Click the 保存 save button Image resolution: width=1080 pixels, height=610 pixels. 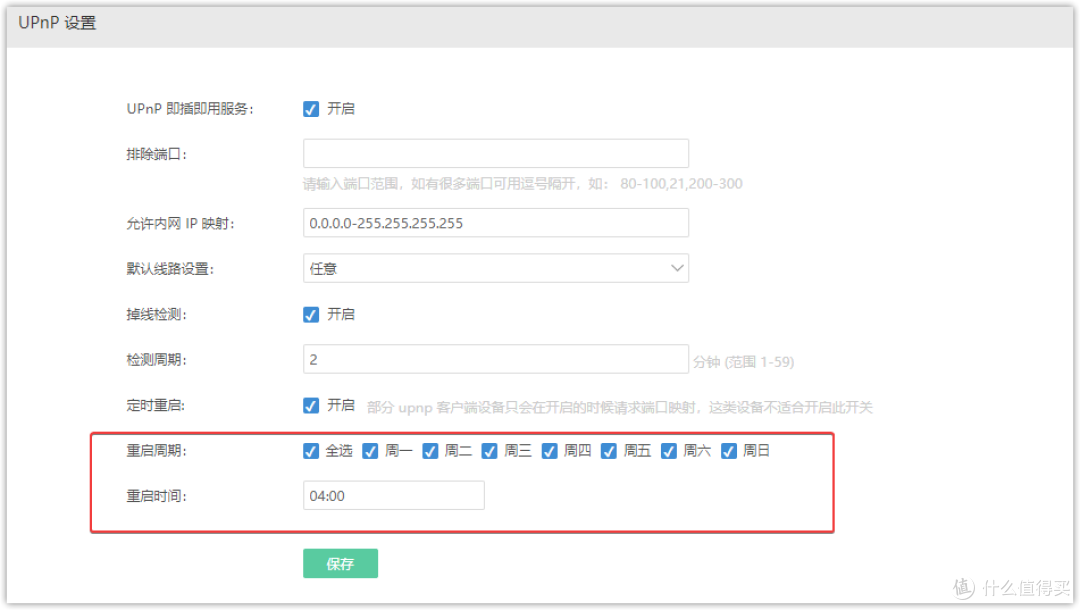(340, 563)
